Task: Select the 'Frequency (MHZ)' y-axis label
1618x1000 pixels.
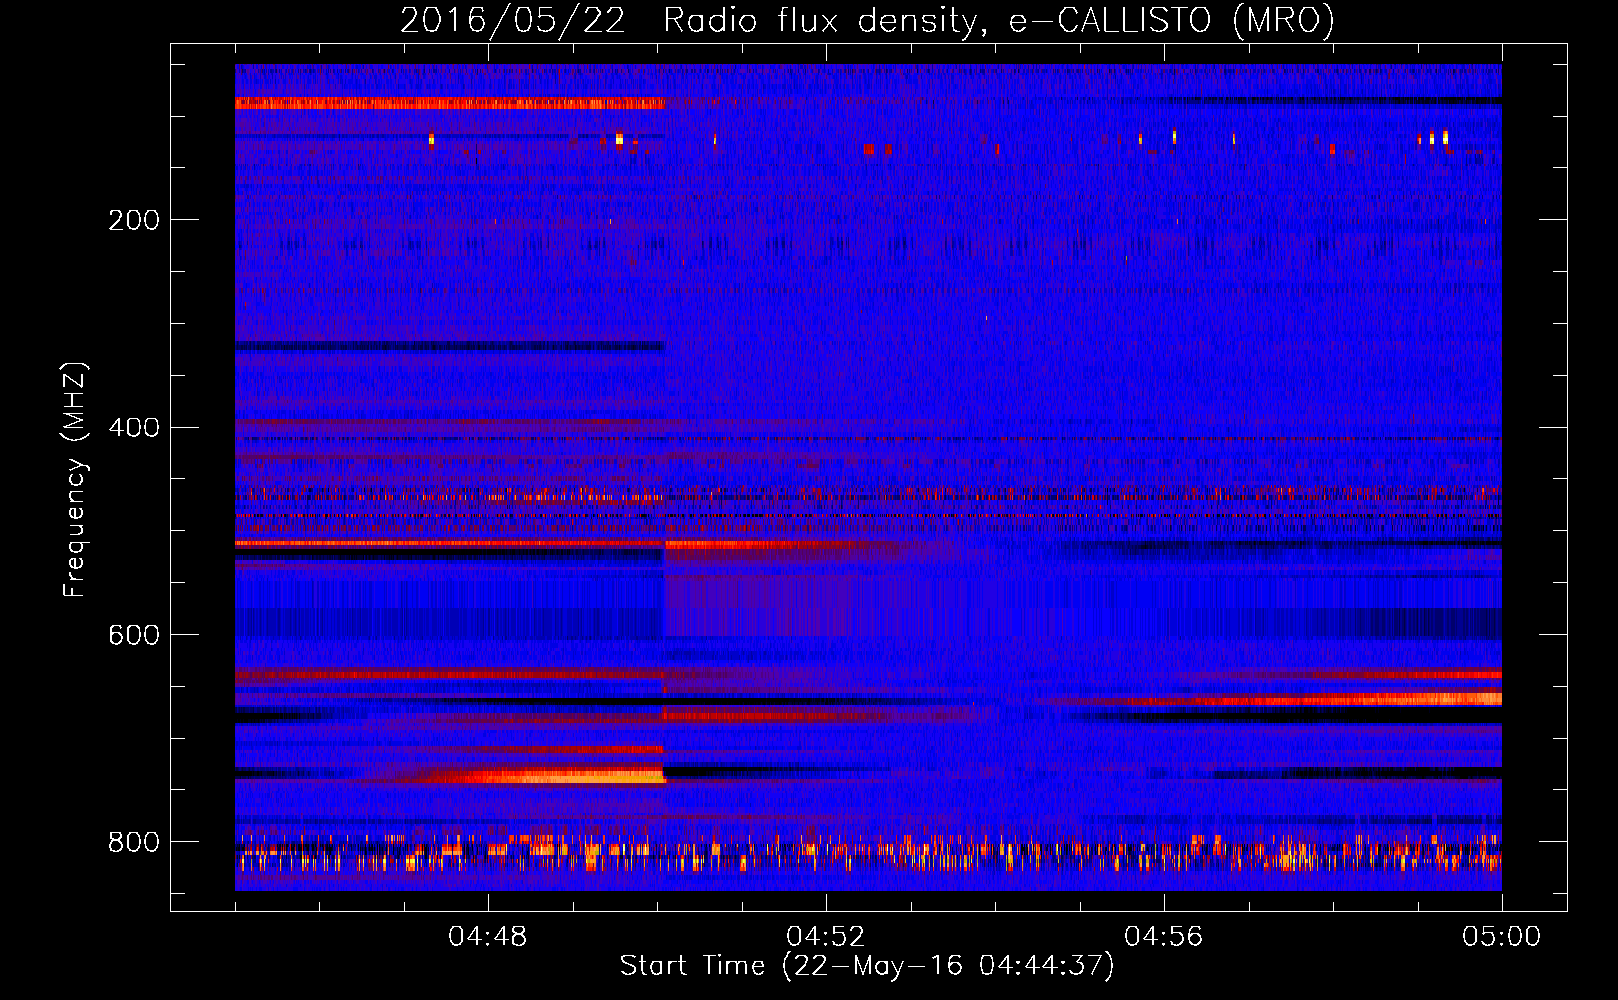Action: tap(74, 479)
